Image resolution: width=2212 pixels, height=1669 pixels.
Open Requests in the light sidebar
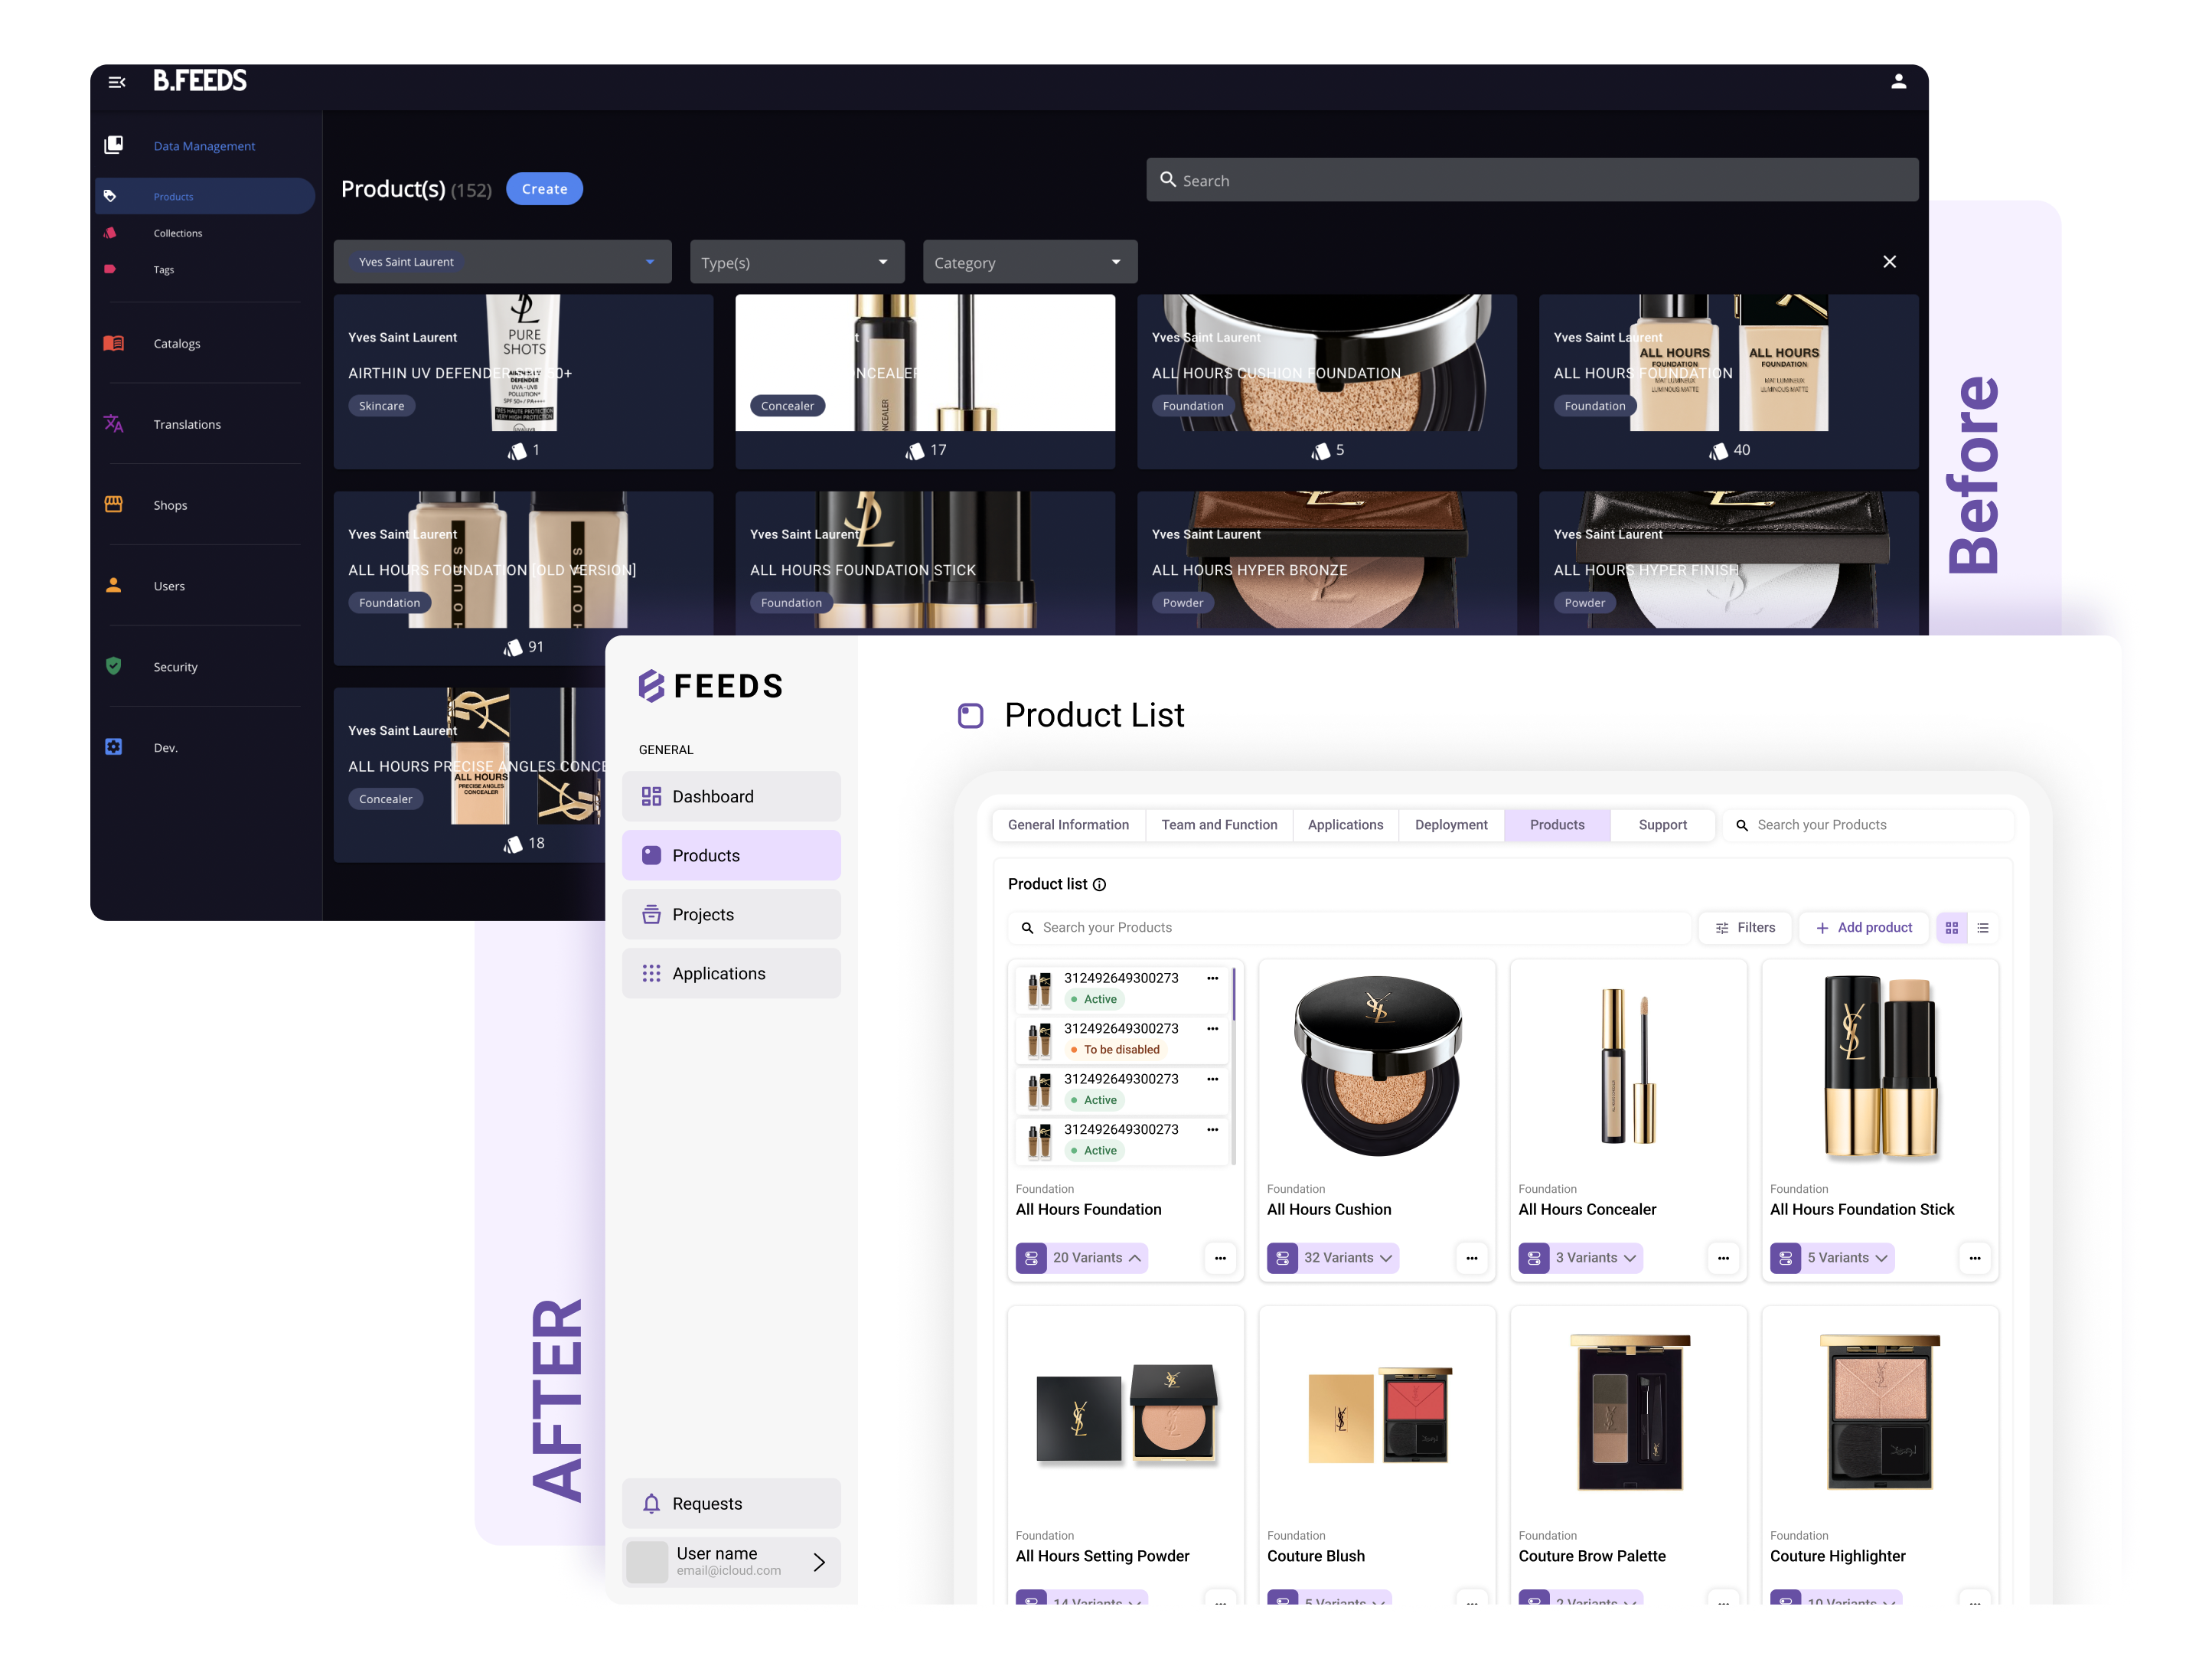(731, 1504)
